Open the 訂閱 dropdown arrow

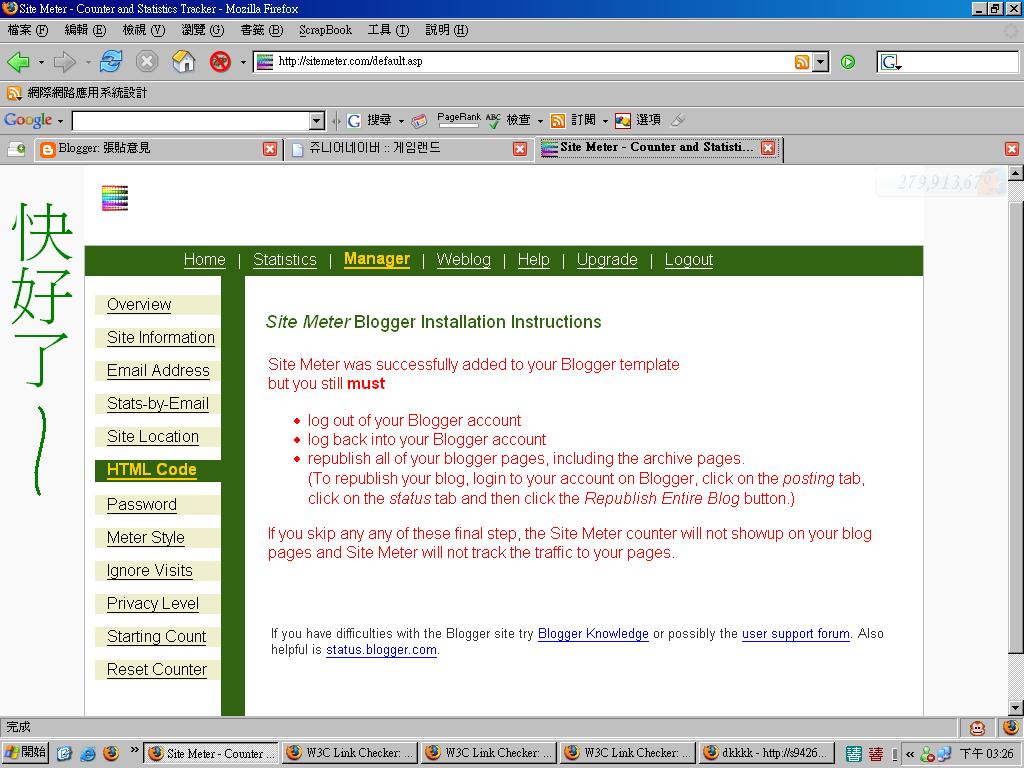[x=605, y=121]
